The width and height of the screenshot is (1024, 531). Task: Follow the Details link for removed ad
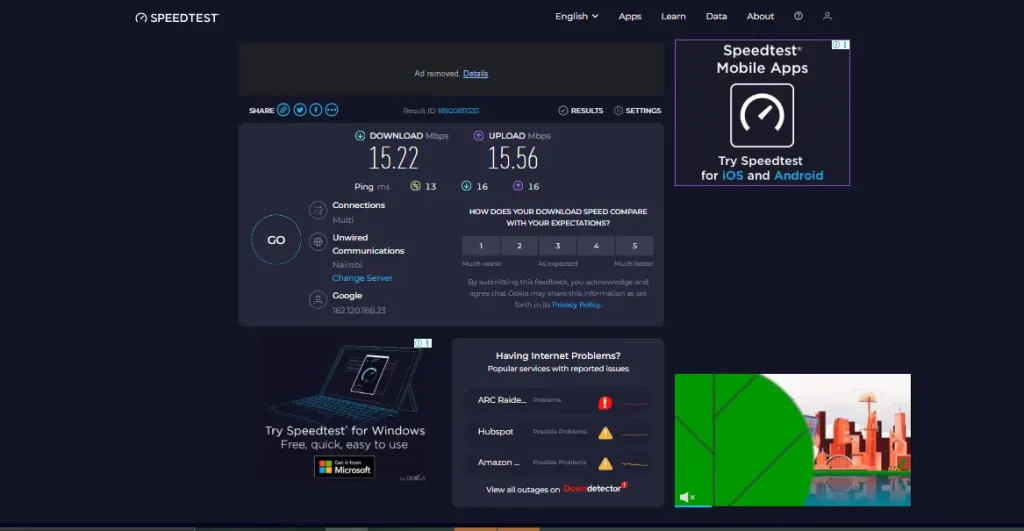tap(475, 74)
